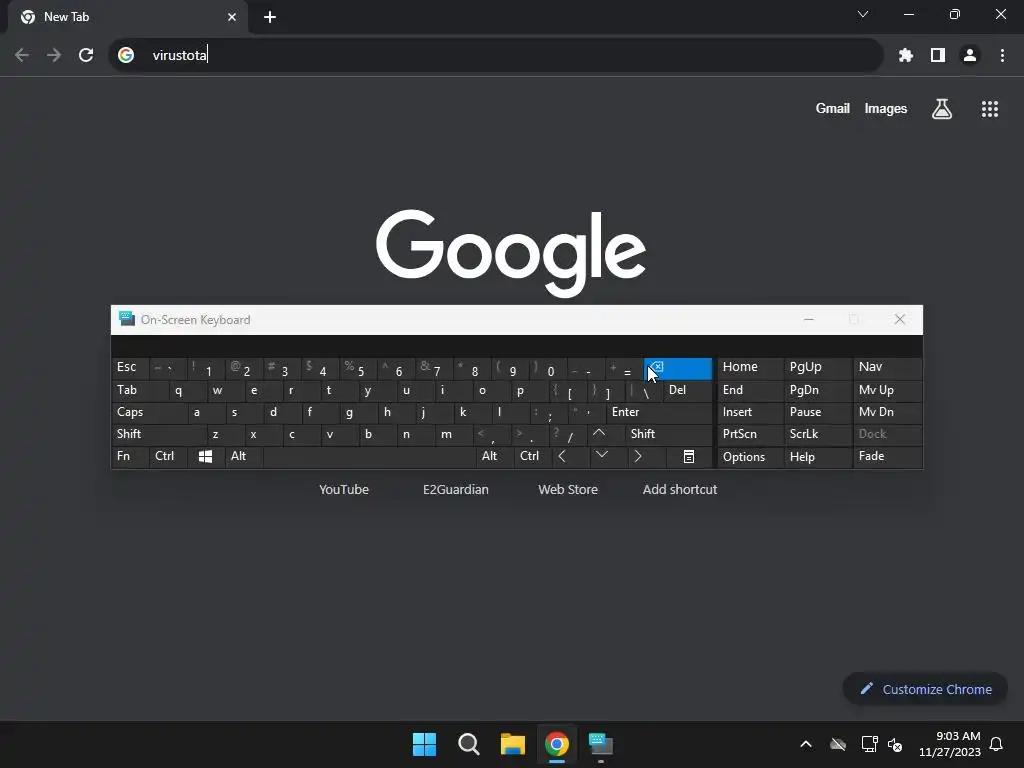Close the New Tab tab

click(232, 17)
